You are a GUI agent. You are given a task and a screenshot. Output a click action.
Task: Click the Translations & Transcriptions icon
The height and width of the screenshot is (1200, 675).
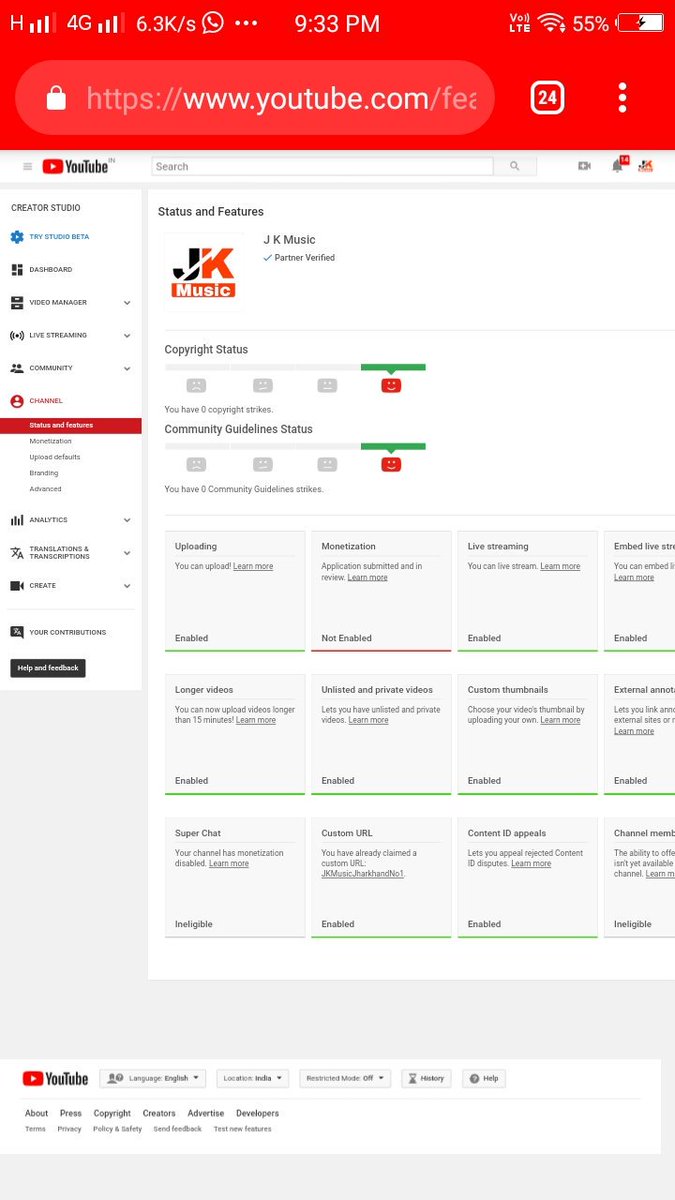coord(17,553)
